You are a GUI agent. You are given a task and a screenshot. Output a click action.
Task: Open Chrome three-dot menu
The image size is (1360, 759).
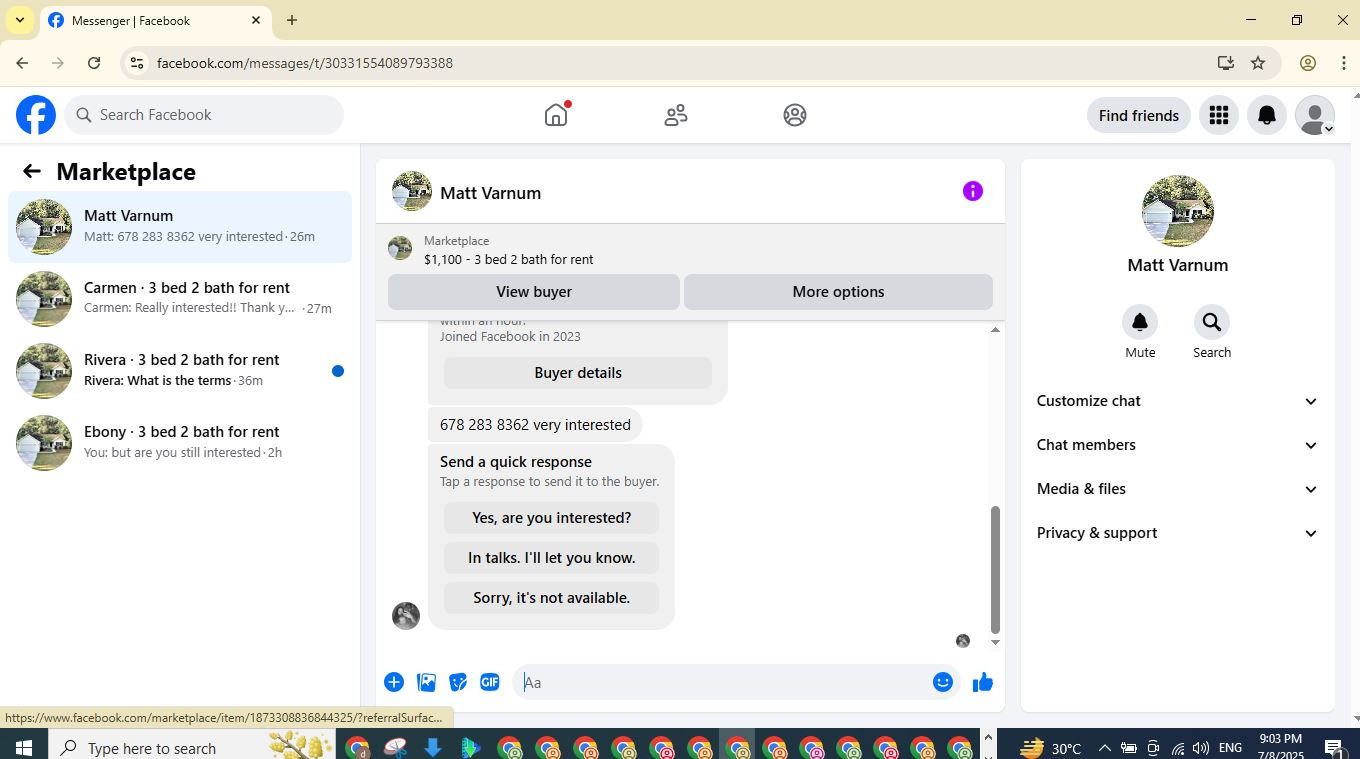(x=1343, y=63)
